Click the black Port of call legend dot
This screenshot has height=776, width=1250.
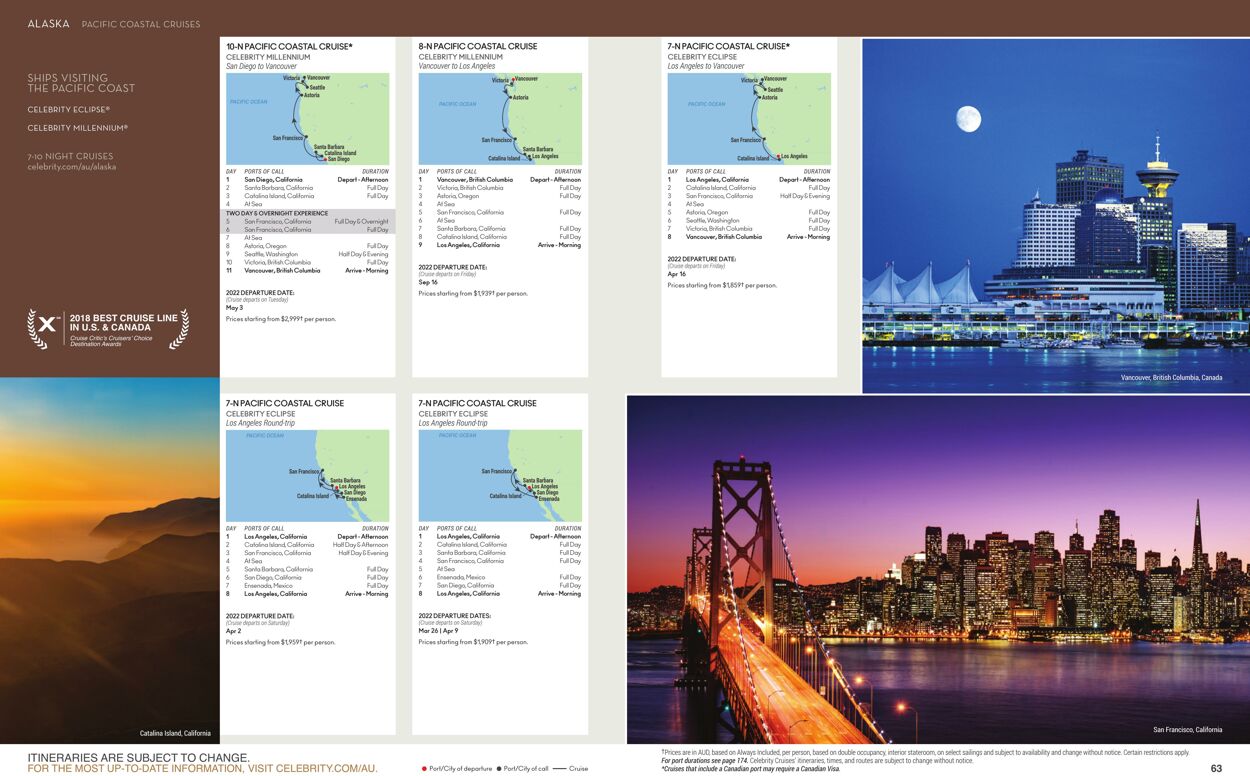pyautogui.click(x=498, y=769)
